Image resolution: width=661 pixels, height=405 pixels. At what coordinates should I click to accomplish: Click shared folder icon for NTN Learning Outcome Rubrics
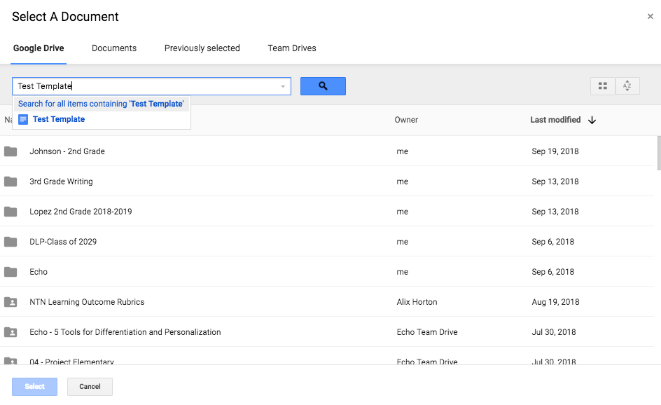[11, 302]
